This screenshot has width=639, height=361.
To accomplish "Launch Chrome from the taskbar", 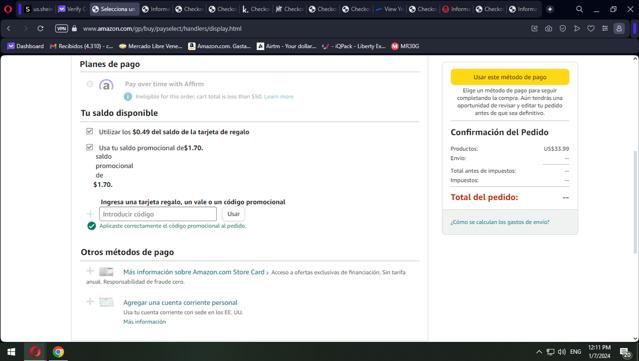I will [58, 352].
